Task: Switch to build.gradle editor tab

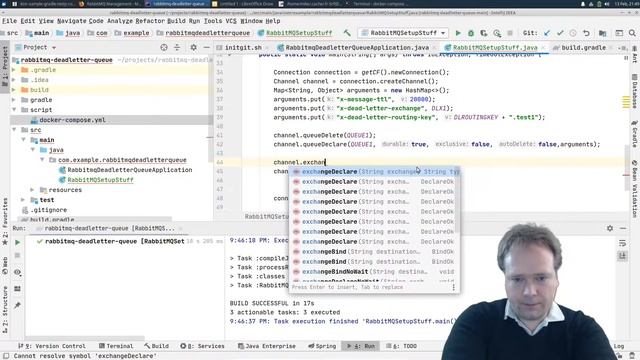Action: (583, 48)
